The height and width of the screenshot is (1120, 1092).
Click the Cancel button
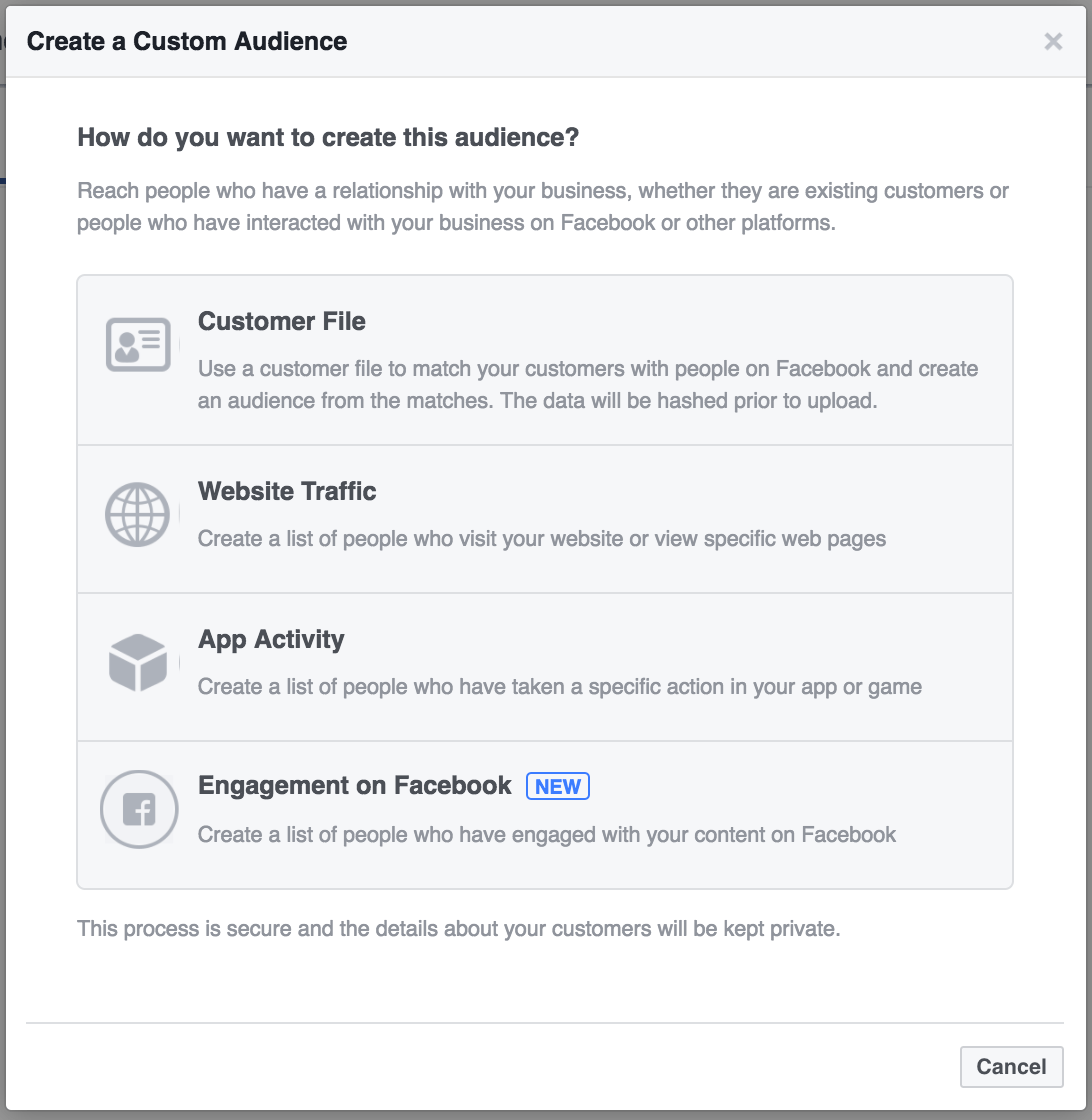[1011, 1066]
